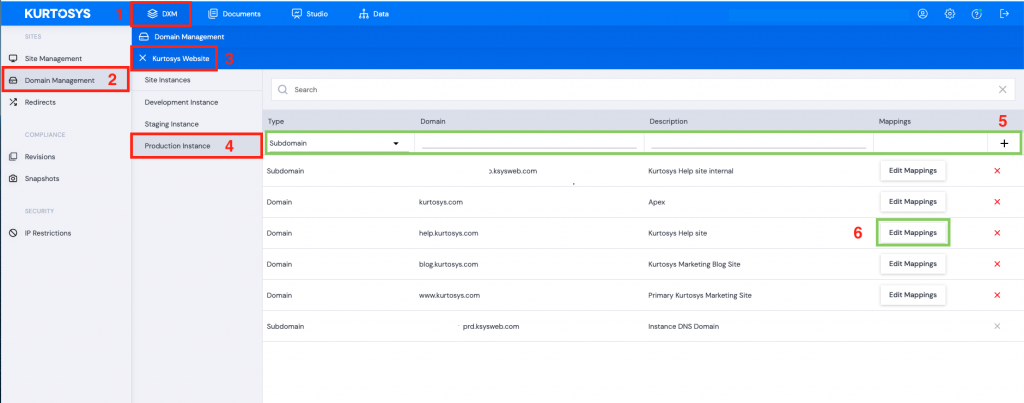1024x403 pixels.
Task: Click the Kurtosys logo
Action: pyautogui.click(x=57, y=14)
